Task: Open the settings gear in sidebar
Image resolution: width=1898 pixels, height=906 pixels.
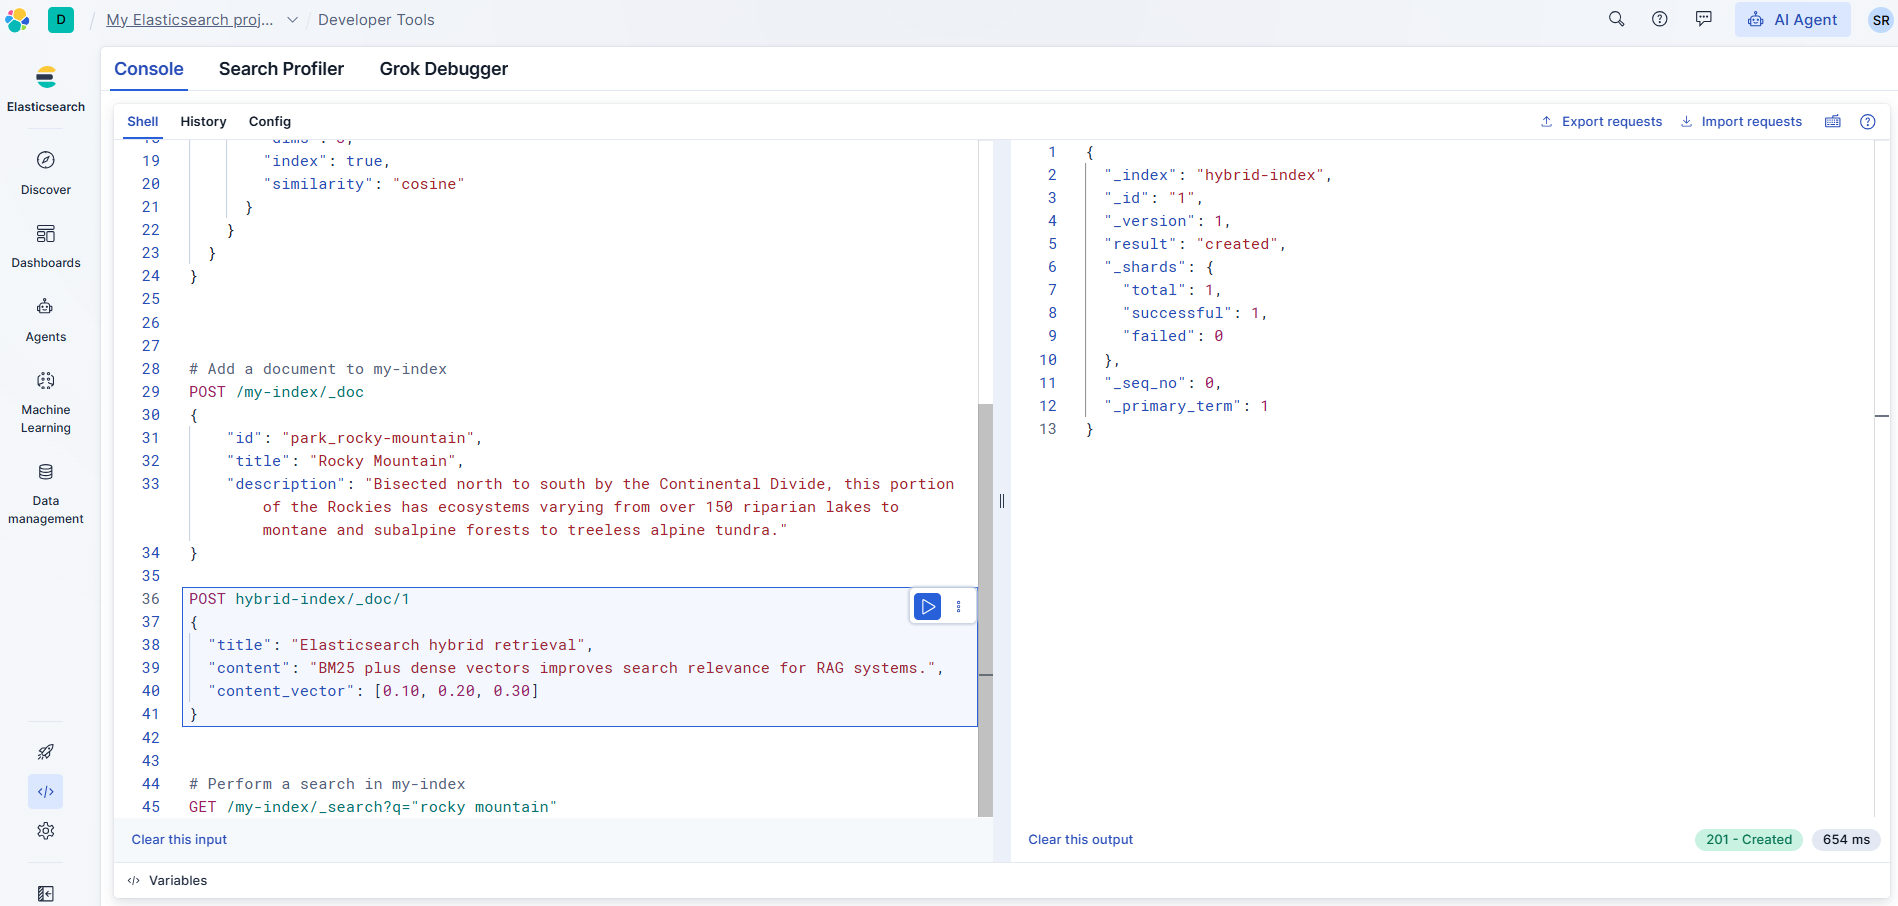Action: point(46,831)
